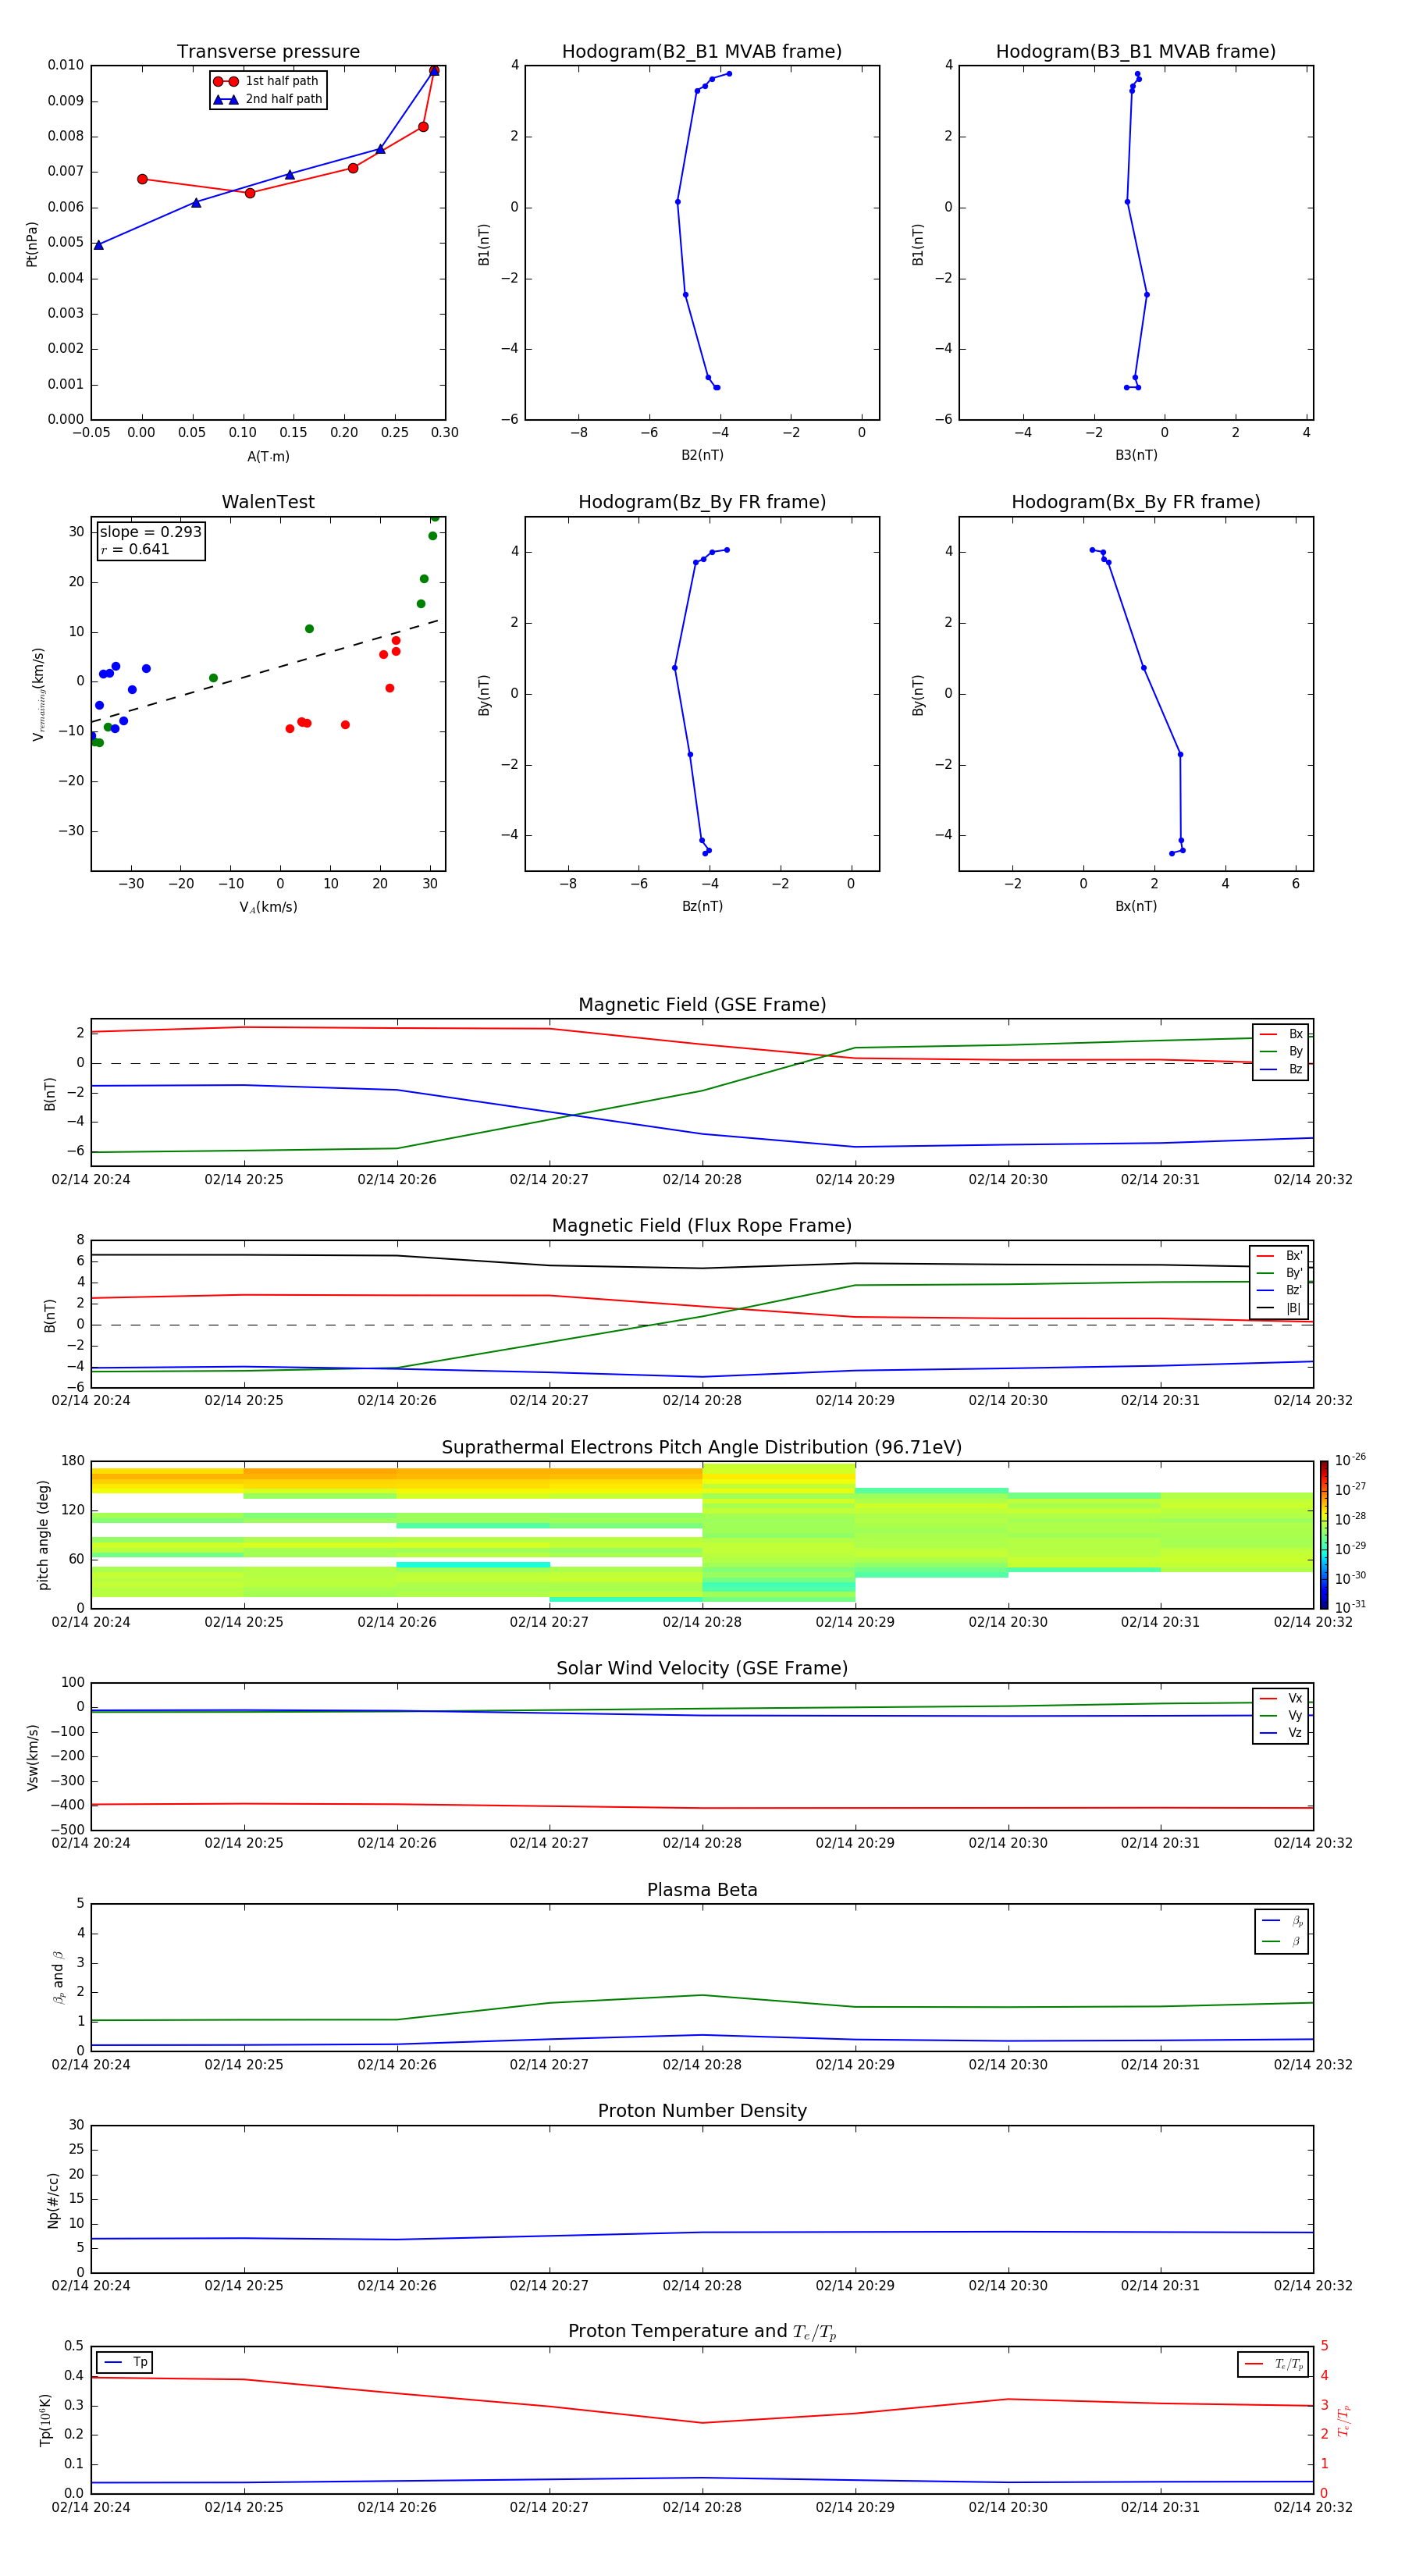Click the slope = 0.293 annotation
Image resolution: width=1405 pixels, height=2576 pixels.
pyautogui.click(x=151, y=532)
